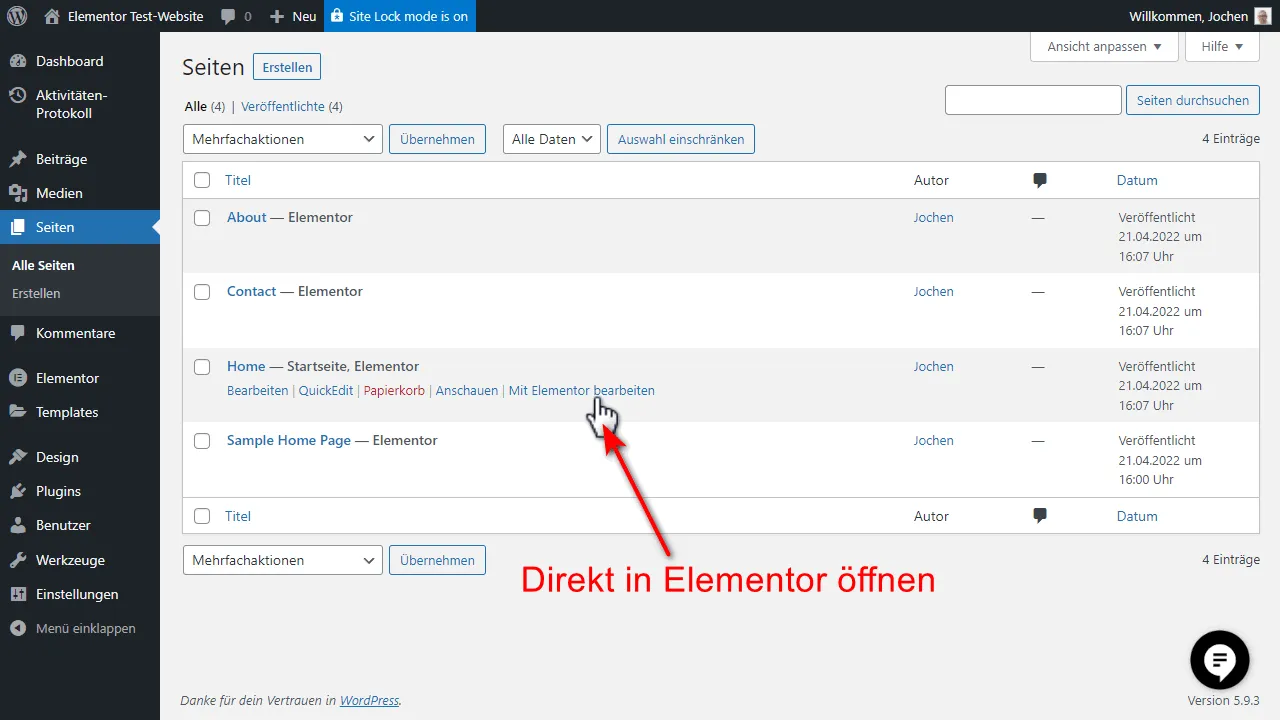
Task: Click the bottom Übernehmen button
Action: (437, 560)
